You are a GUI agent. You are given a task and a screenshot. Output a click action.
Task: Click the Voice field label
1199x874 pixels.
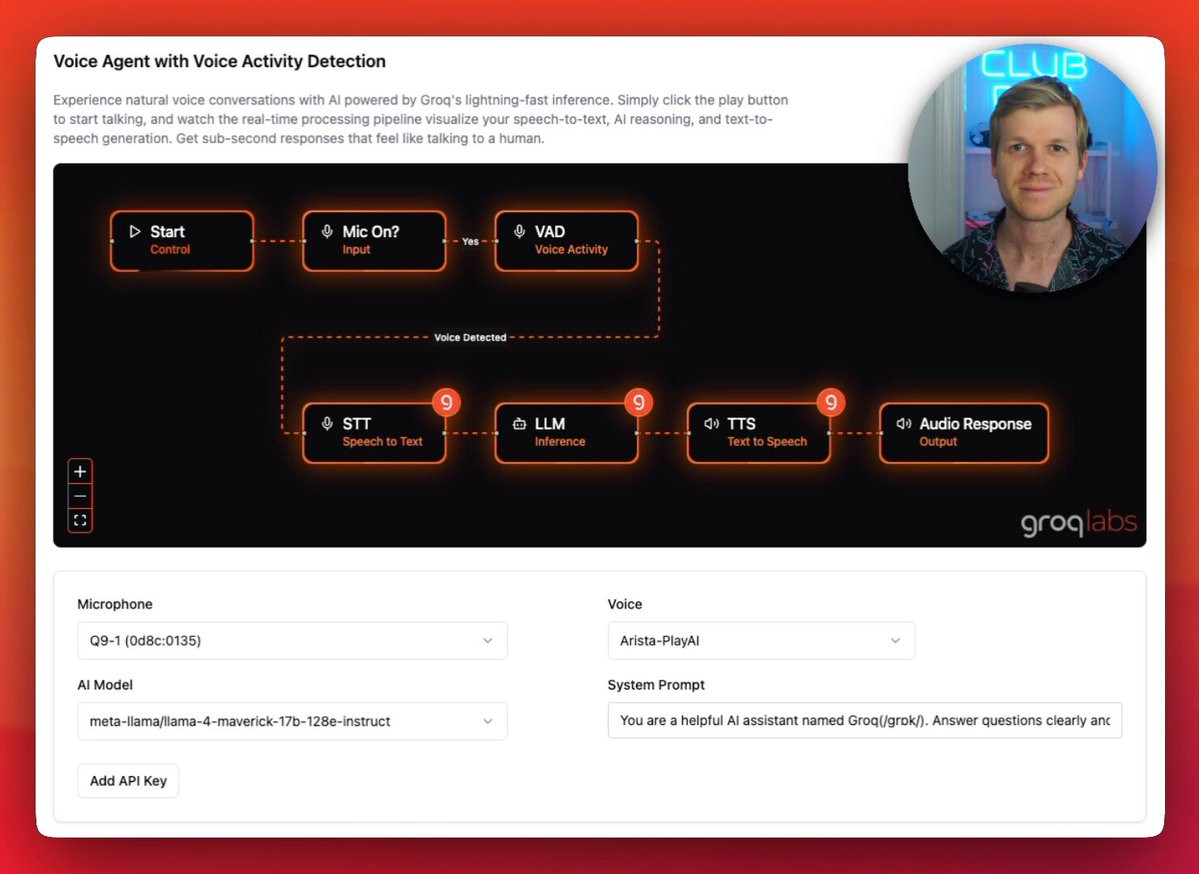coord(625,604)
